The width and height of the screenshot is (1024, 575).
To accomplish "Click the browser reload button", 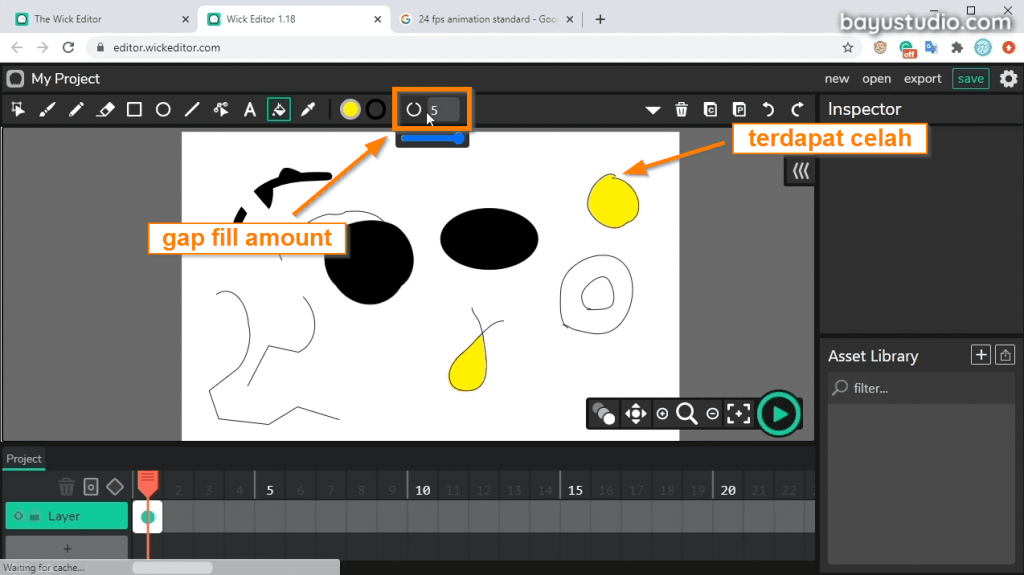I will coord(68,48).
